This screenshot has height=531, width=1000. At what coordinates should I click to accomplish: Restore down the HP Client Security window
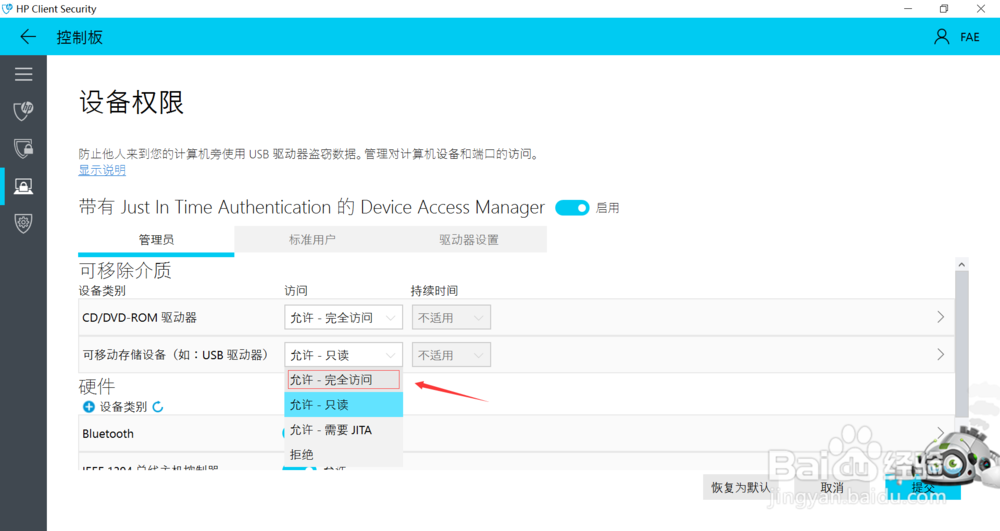point(944,9)
